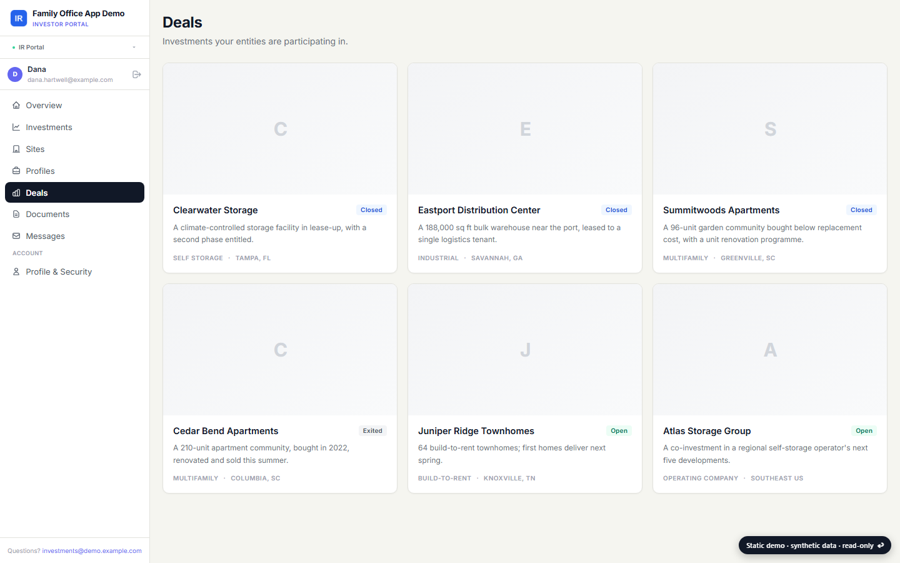Click the INDUSTRIAL category label
Screen dimensions: 900x563
click(438, 258)
